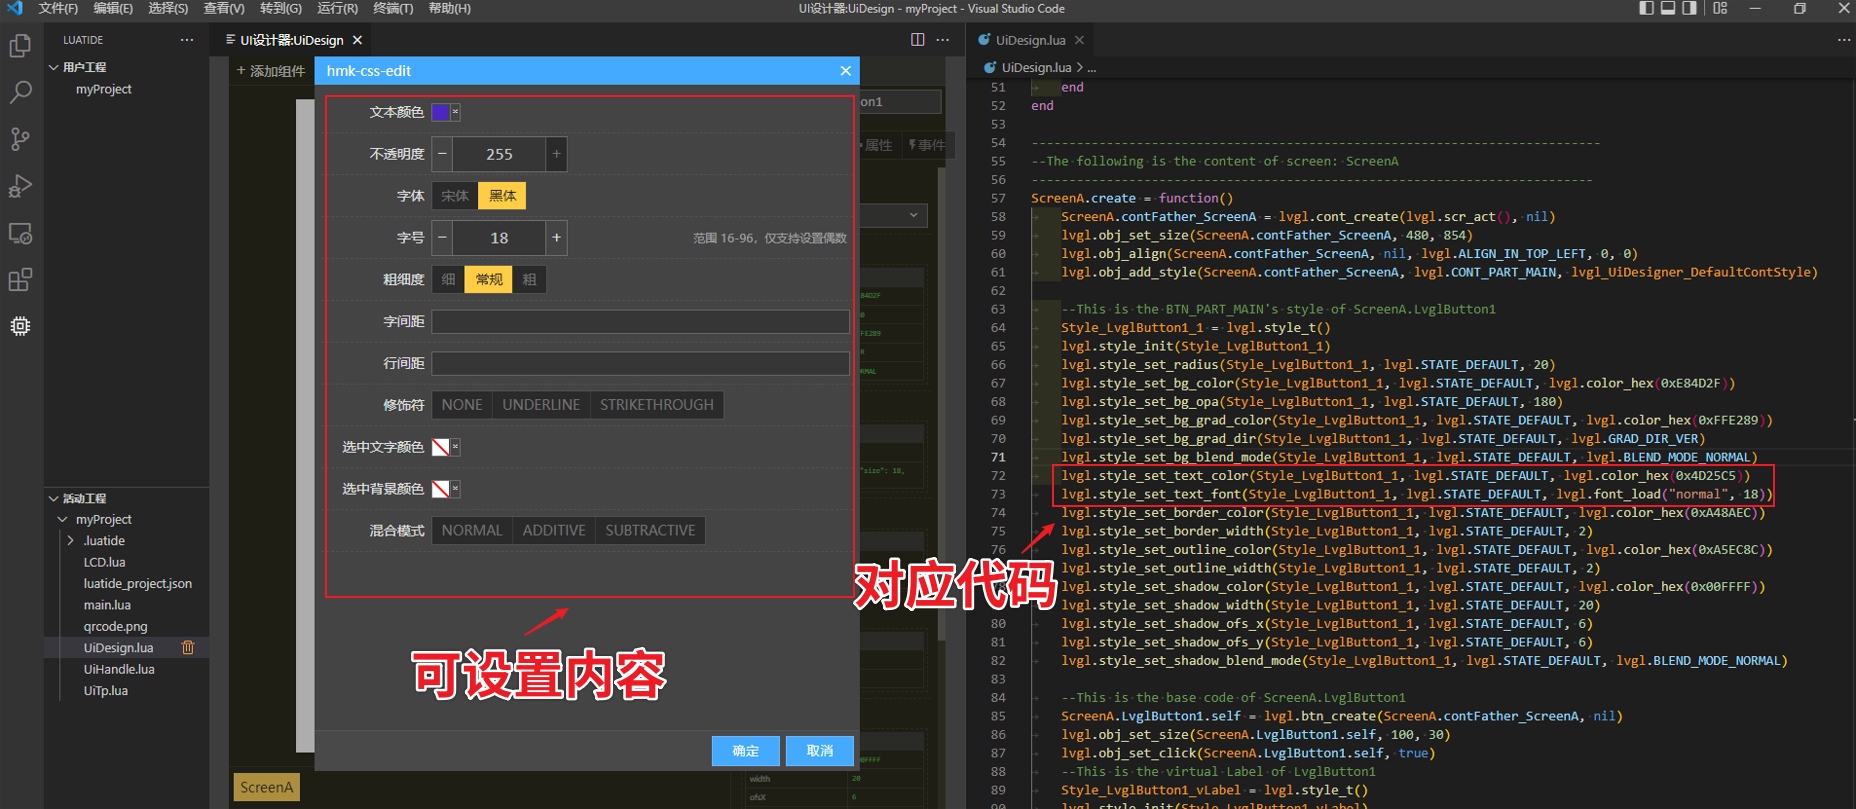Toggle primary sidebar layout icon in title bar

(1647, 8)
